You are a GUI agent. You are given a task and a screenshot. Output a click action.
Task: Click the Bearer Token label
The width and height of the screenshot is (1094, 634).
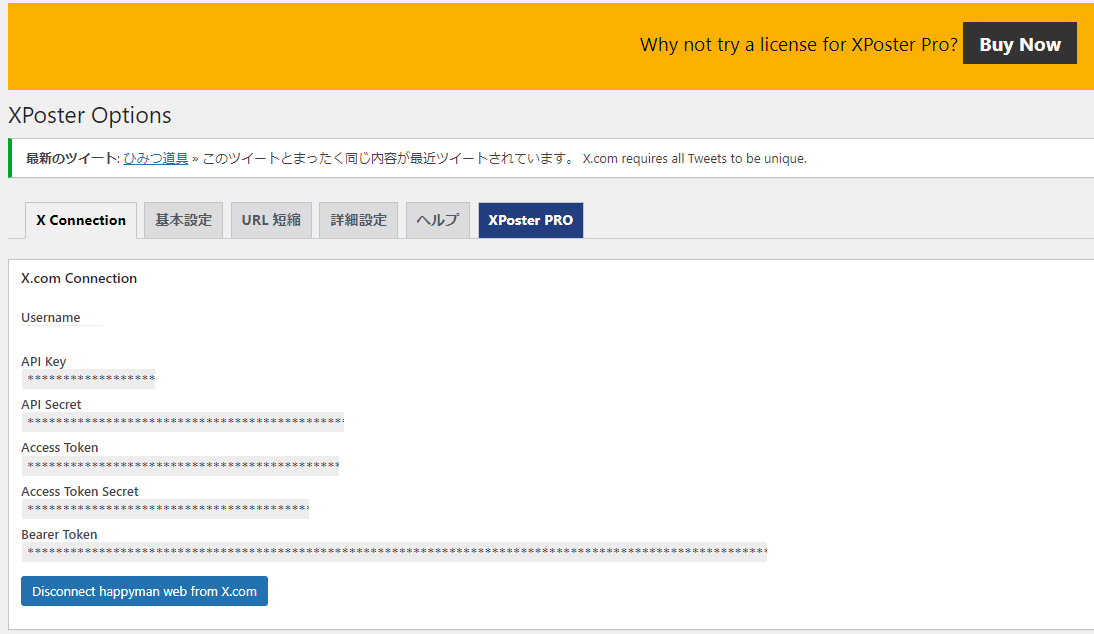(59, 535)
